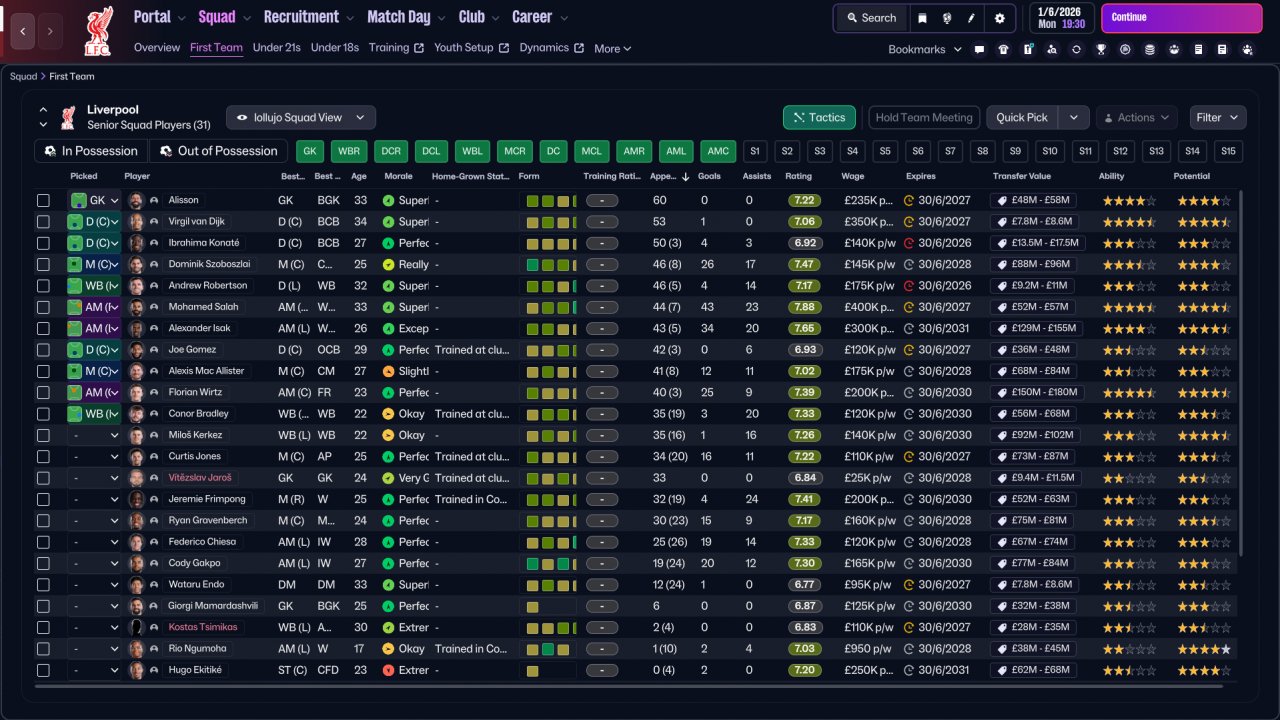Image resolution: width=1280 pixels, height=720 pixels.
Task: Open the Filter dropdown
Action: (x=1218, y=118)
